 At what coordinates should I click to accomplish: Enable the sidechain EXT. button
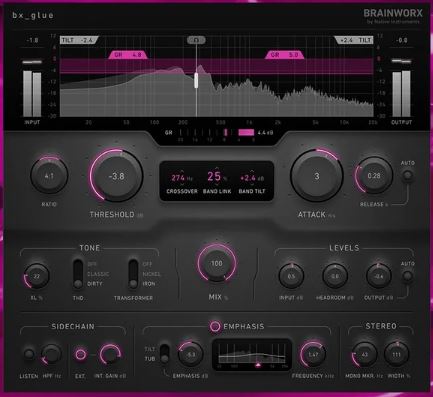[80, 354]
